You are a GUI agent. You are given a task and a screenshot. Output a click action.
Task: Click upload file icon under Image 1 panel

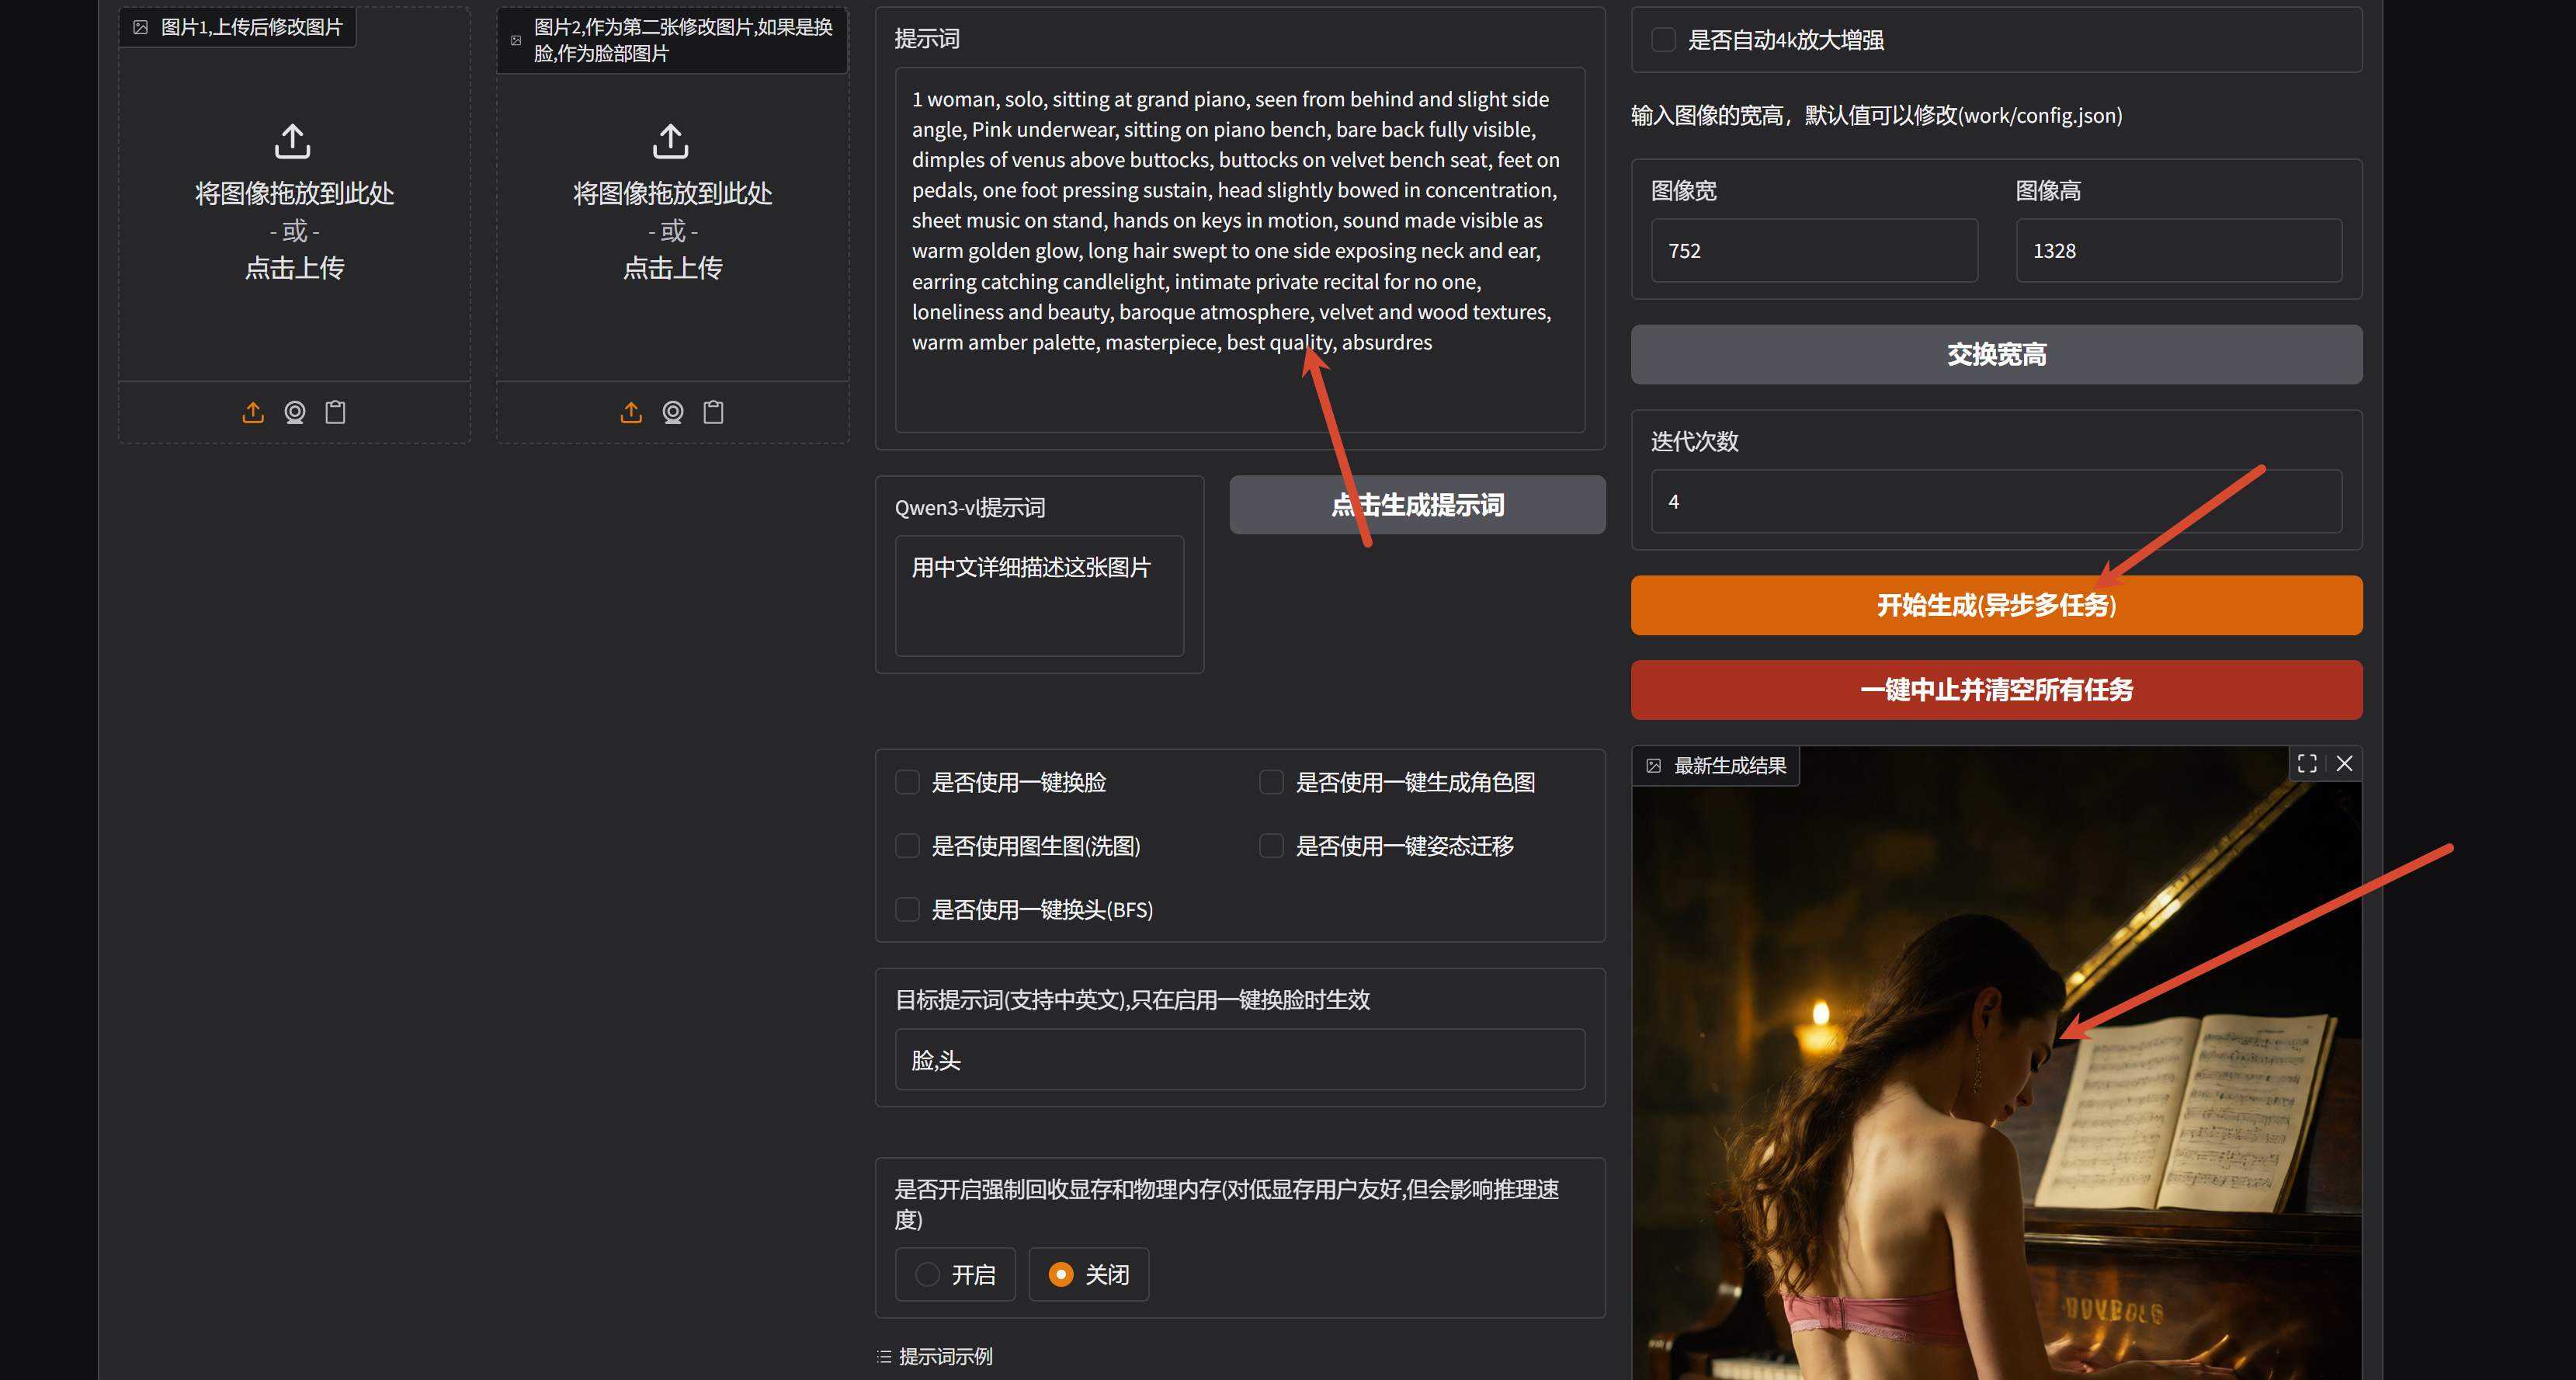coord(253,412)
